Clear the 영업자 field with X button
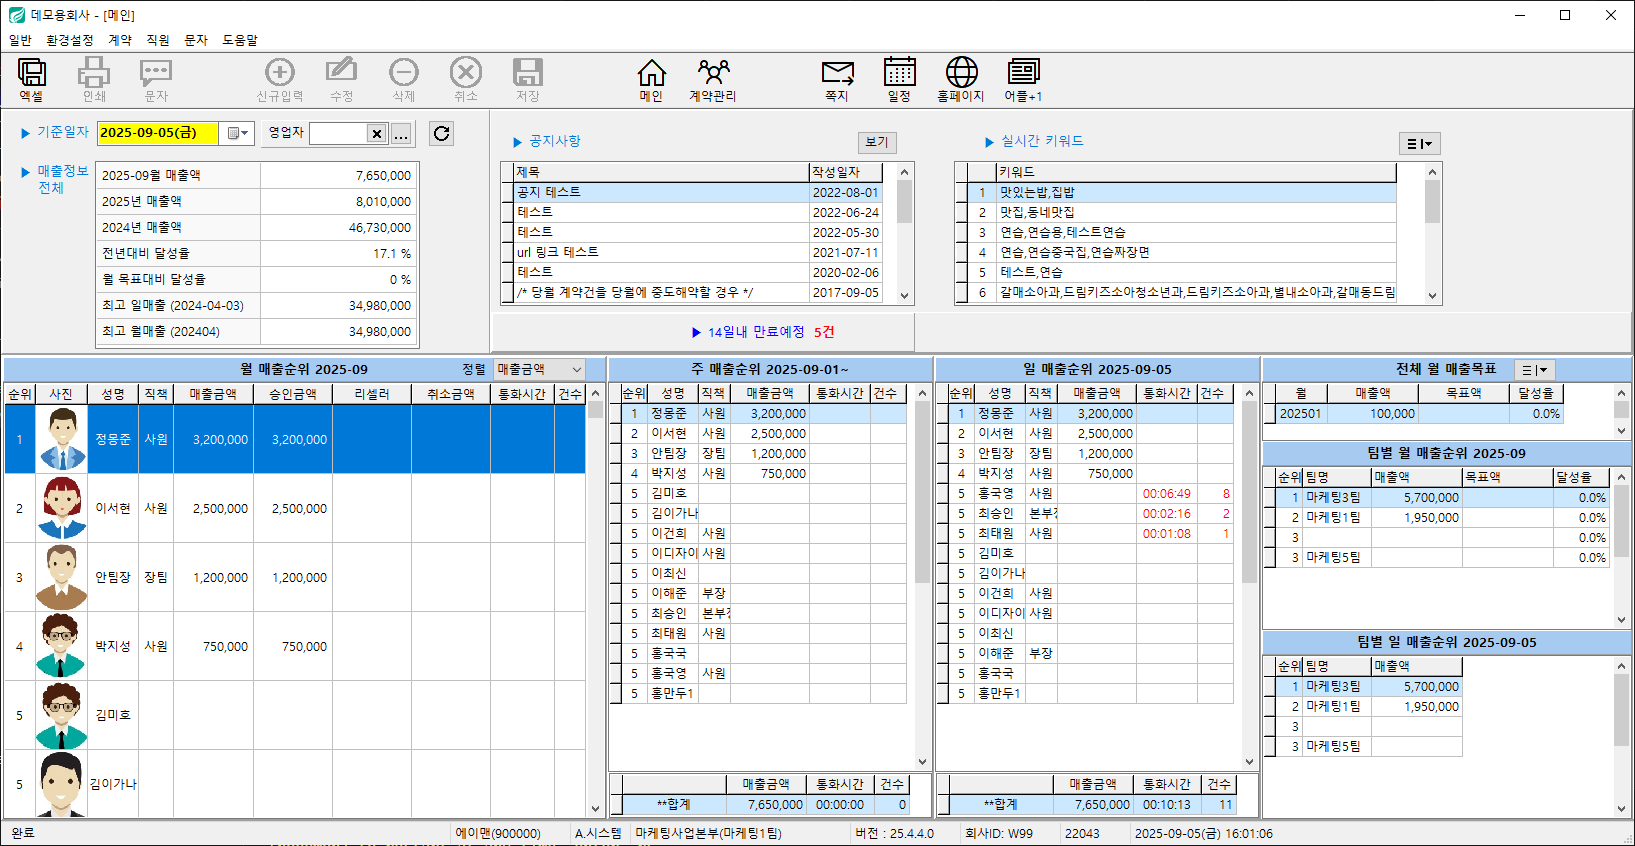 click(x=376, y=134)
